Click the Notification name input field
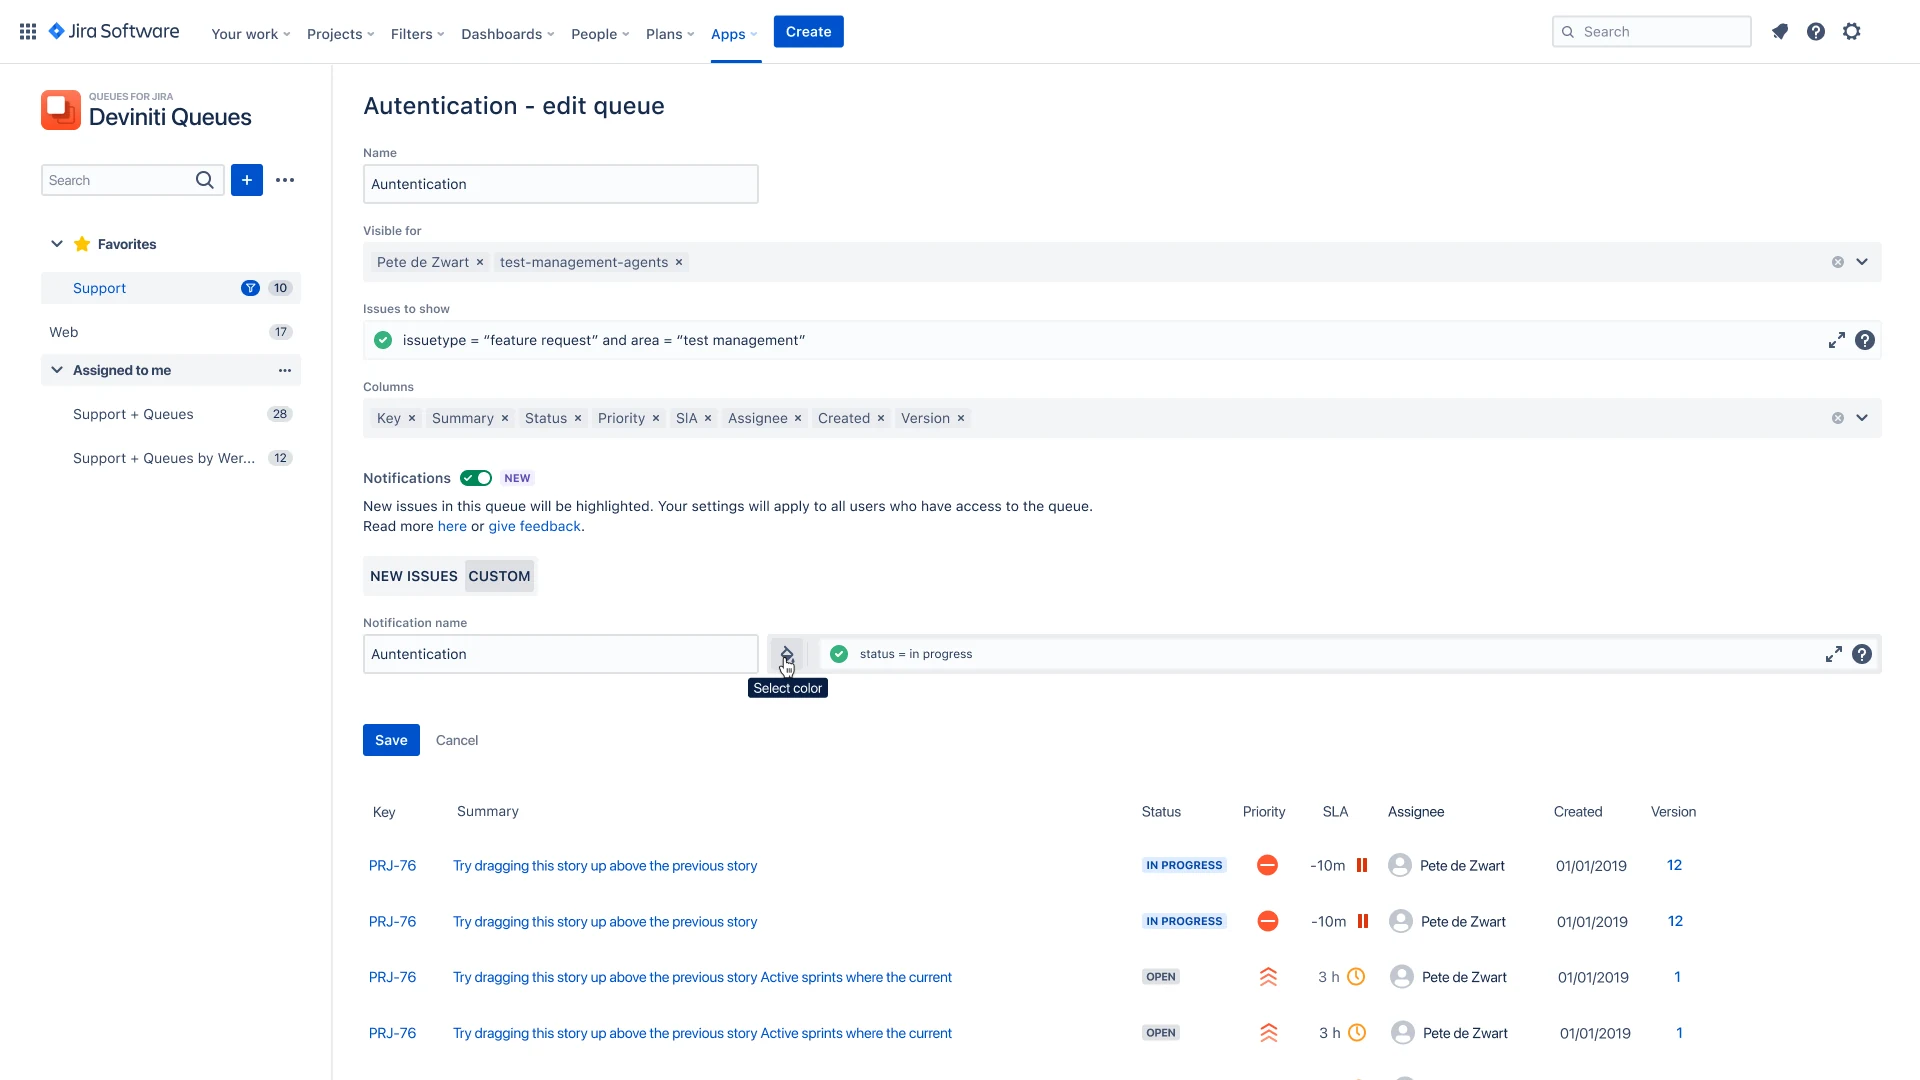 [561, 654]
